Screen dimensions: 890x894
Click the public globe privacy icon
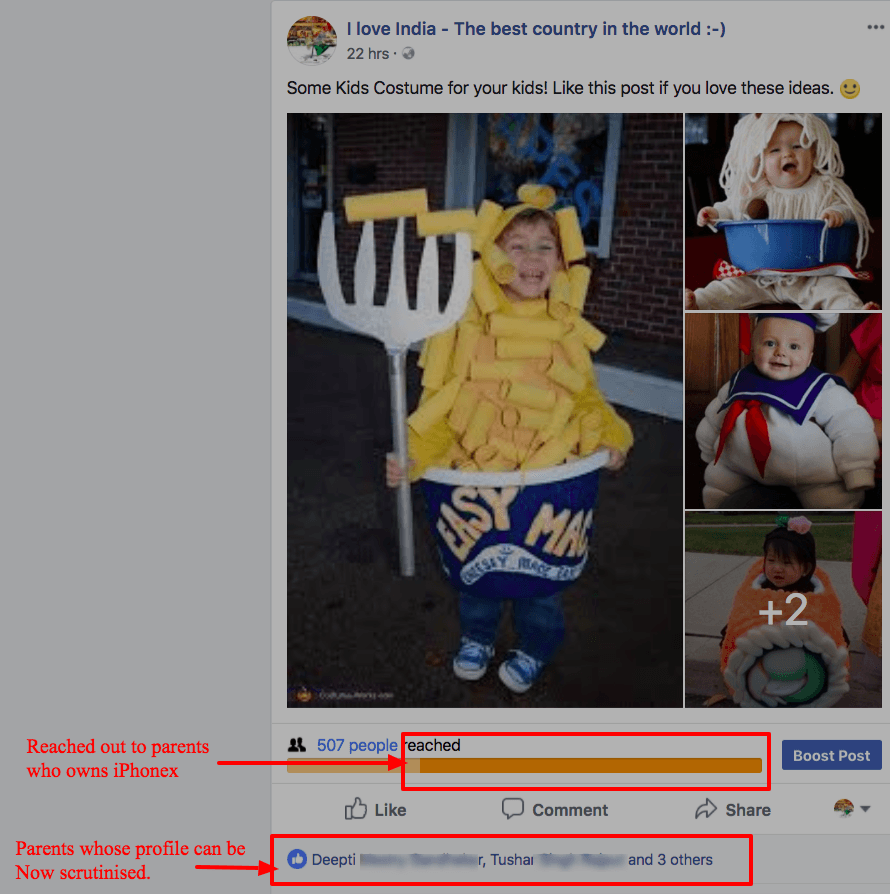pos(408,54)
